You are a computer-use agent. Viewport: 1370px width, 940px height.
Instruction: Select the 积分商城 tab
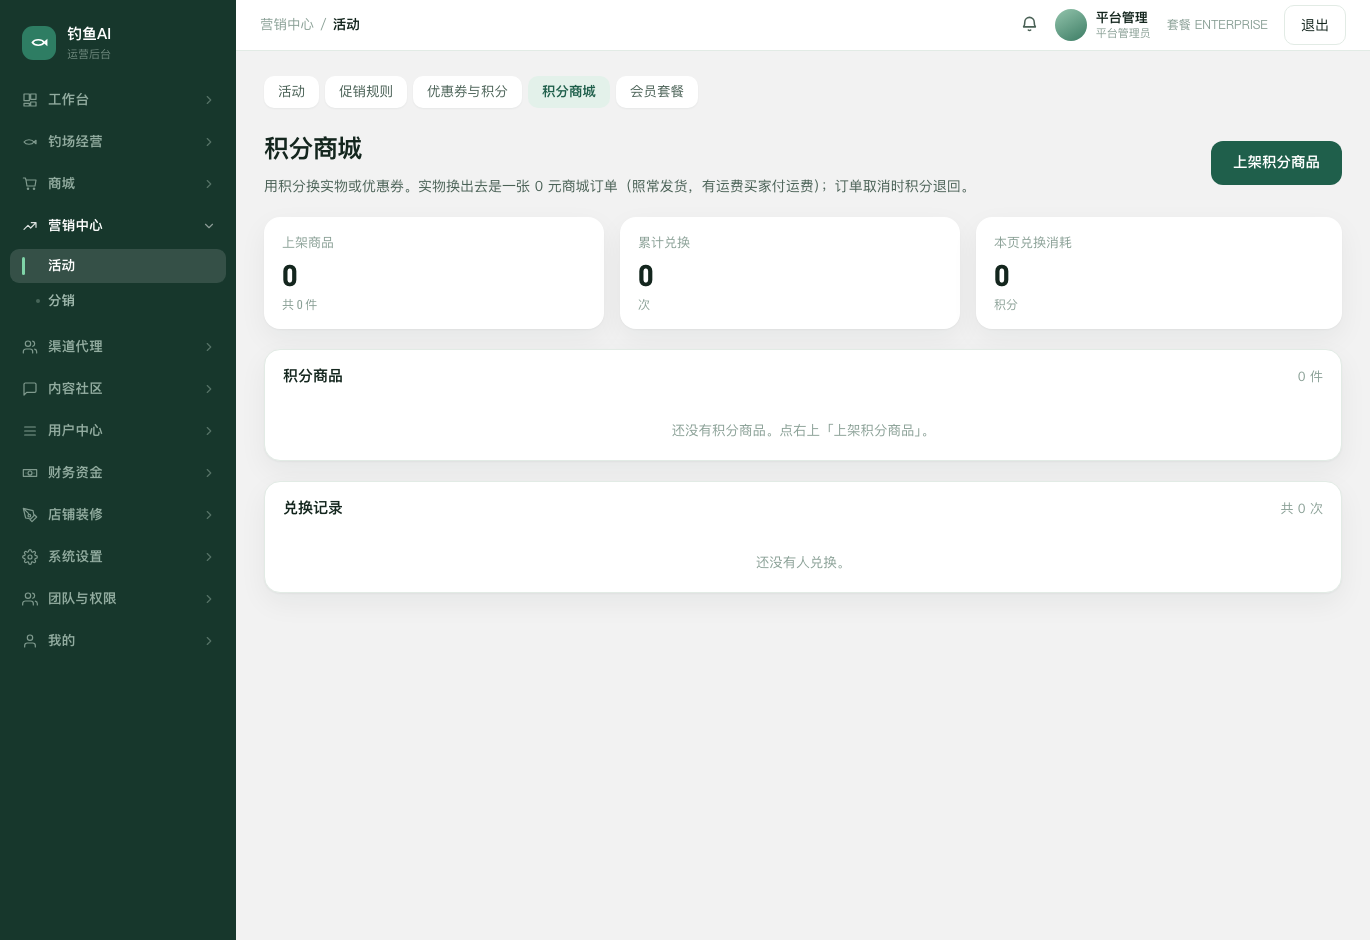(x=569, y=92)
